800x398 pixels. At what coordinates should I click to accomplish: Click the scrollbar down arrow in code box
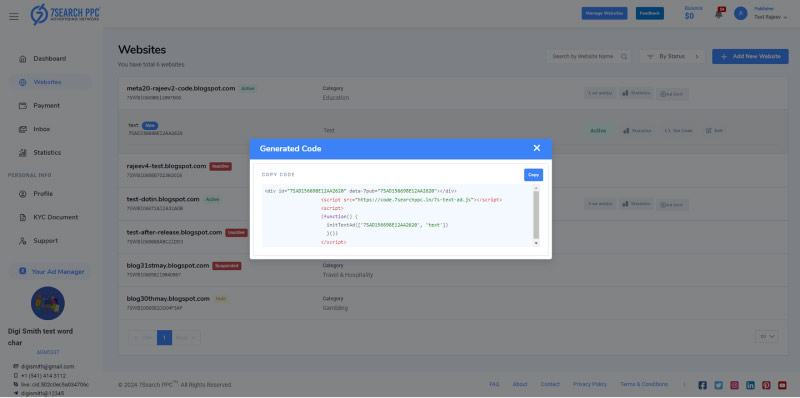pos(536,243)
